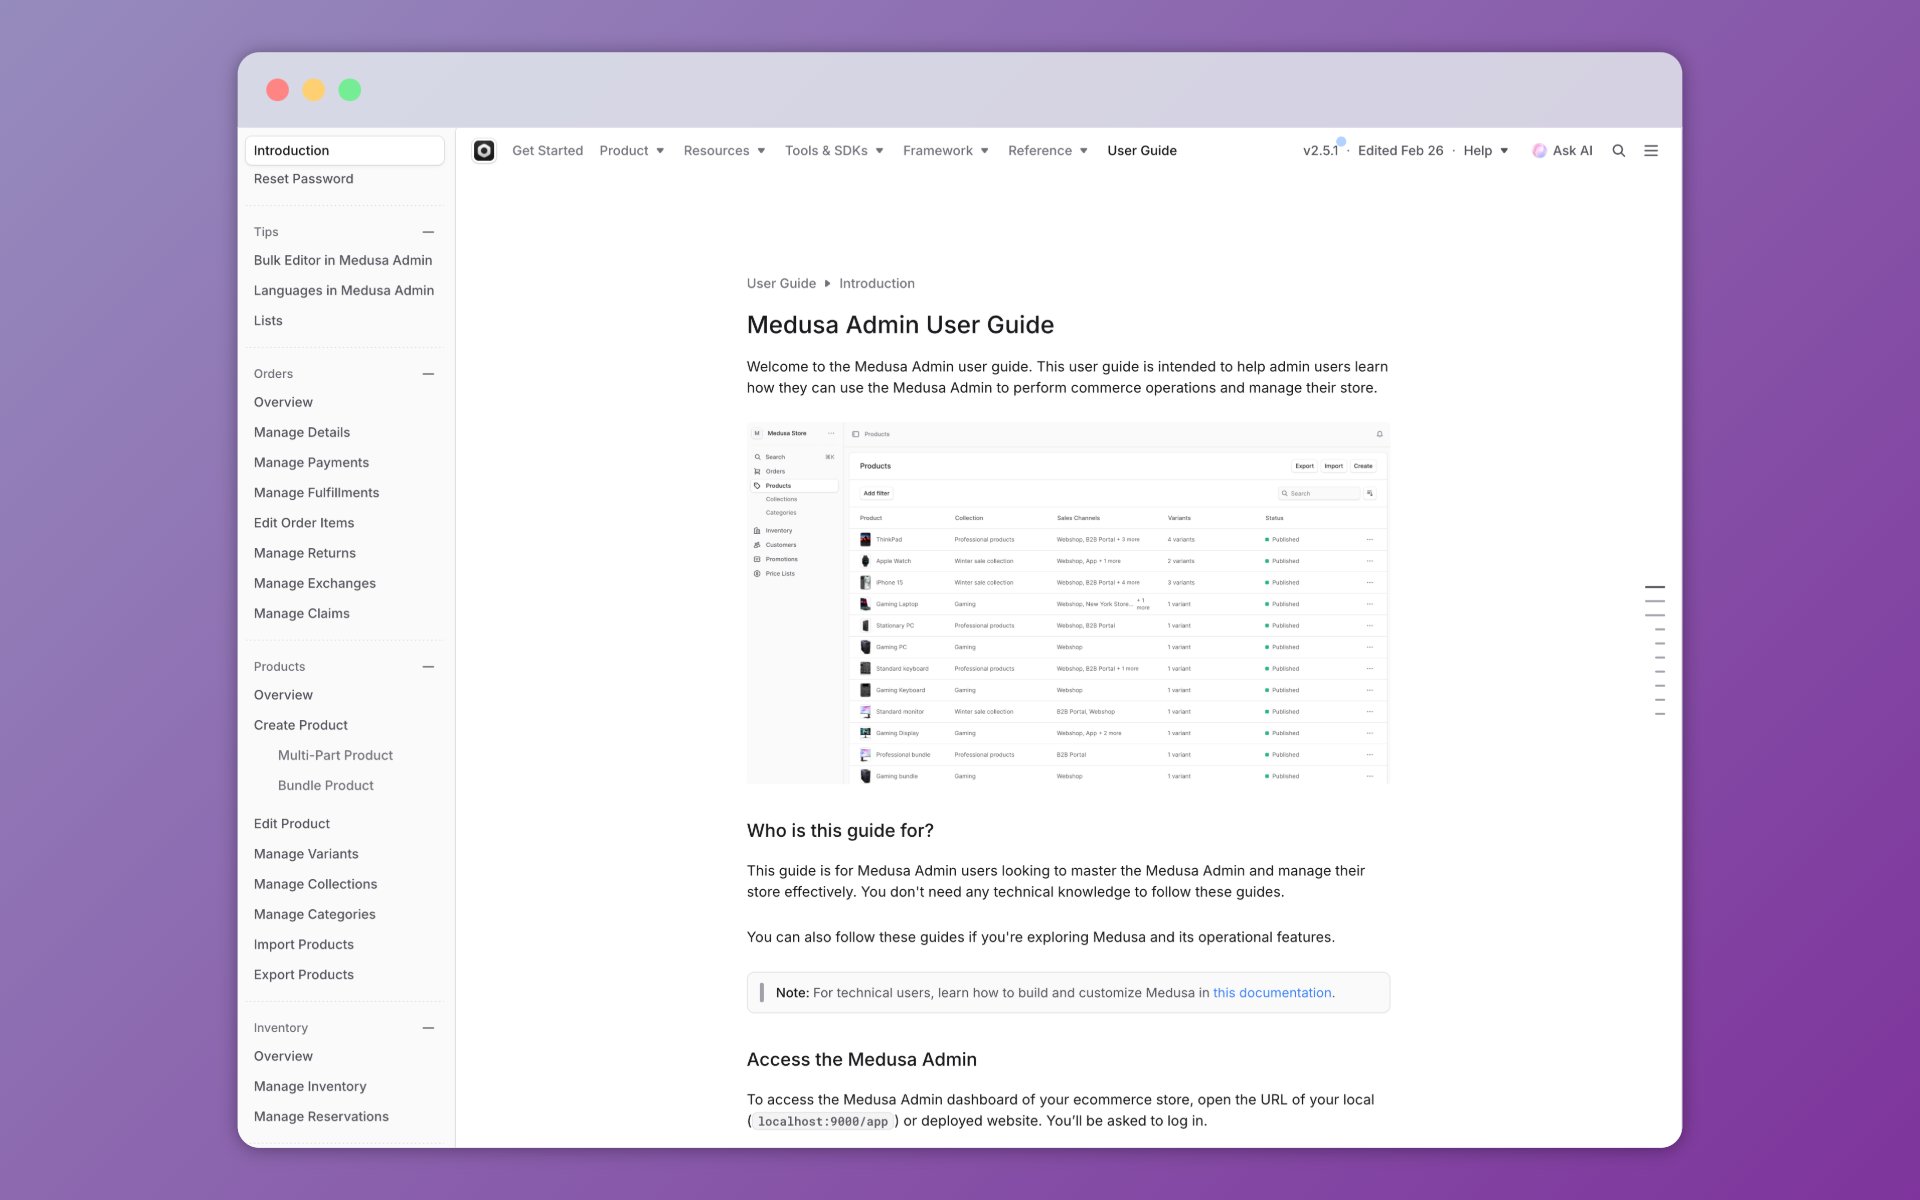Screen dimensions: 1920x1200
Task: Click Edited Feb 26 link
Action: click(x=1400, y=151)
